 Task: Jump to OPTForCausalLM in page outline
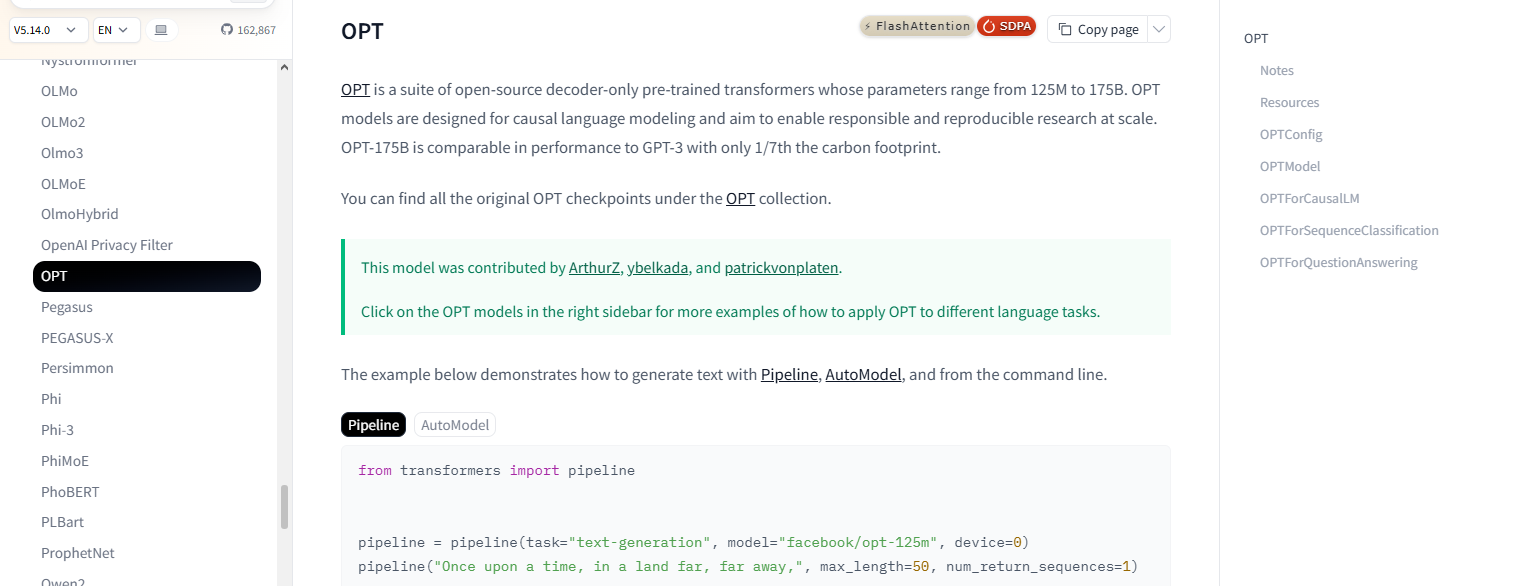pyautogui.click(x=1309, y=198)
